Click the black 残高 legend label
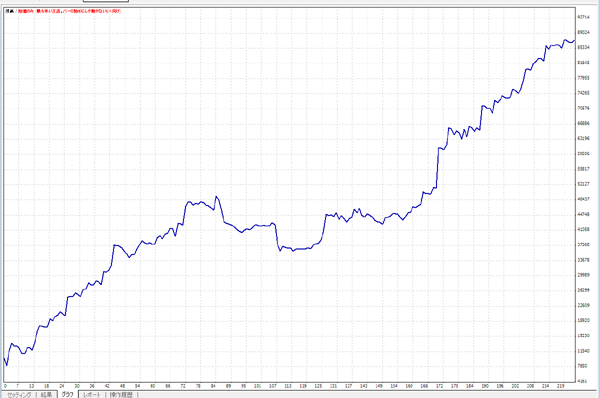Image resolution: width=600 pixels, height=398 pixels. pyautogui.click(x=10, y=11)
